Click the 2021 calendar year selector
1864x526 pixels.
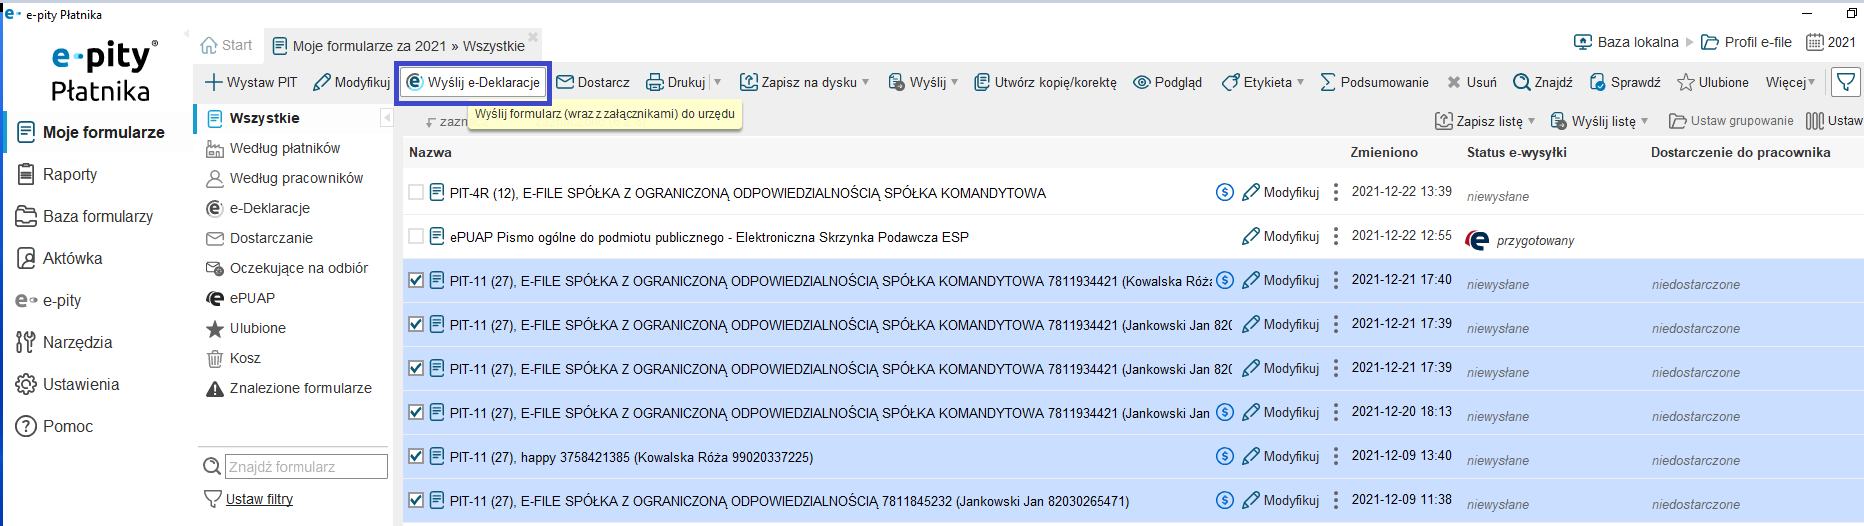pyautogui.click(x=1831, y=42)
